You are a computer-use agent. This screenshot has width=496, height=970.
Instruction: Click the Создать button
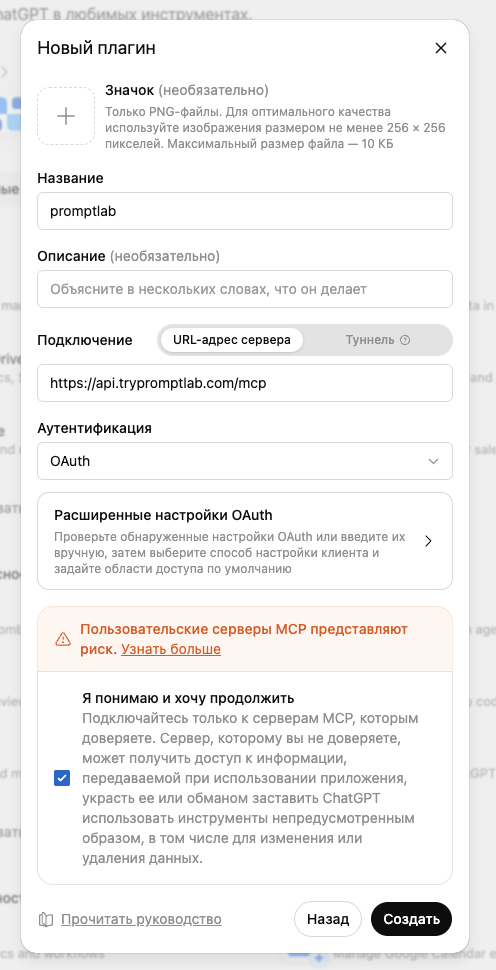click(411, 919)
